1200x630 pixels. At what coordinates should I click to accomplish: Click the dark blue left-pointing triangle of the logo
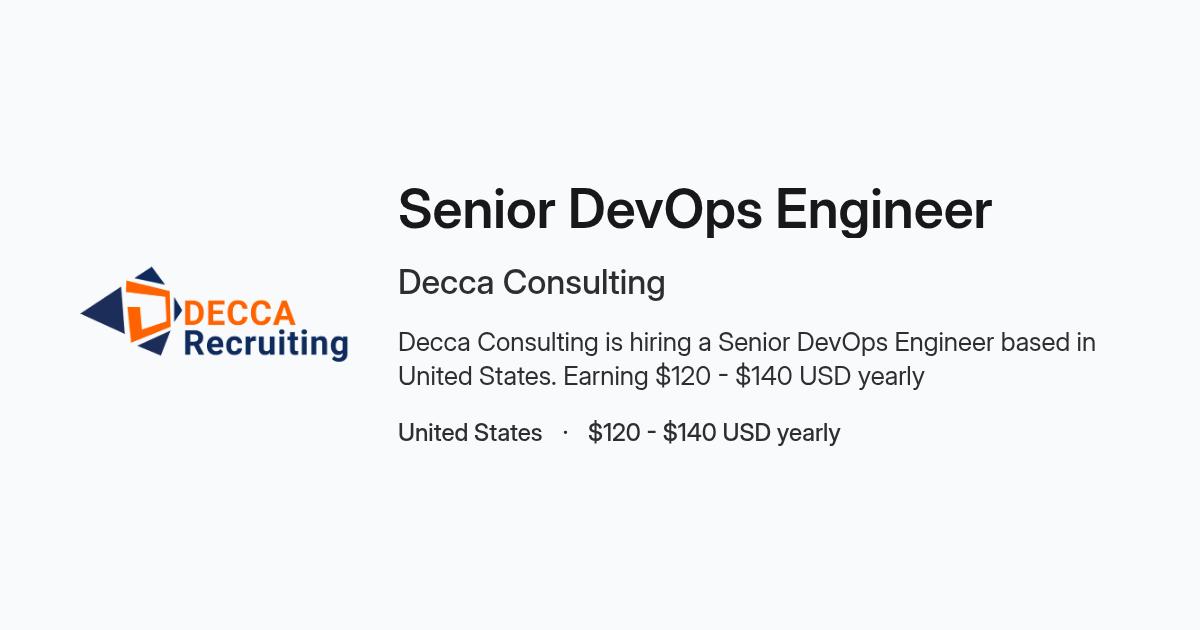click(102, 312)
